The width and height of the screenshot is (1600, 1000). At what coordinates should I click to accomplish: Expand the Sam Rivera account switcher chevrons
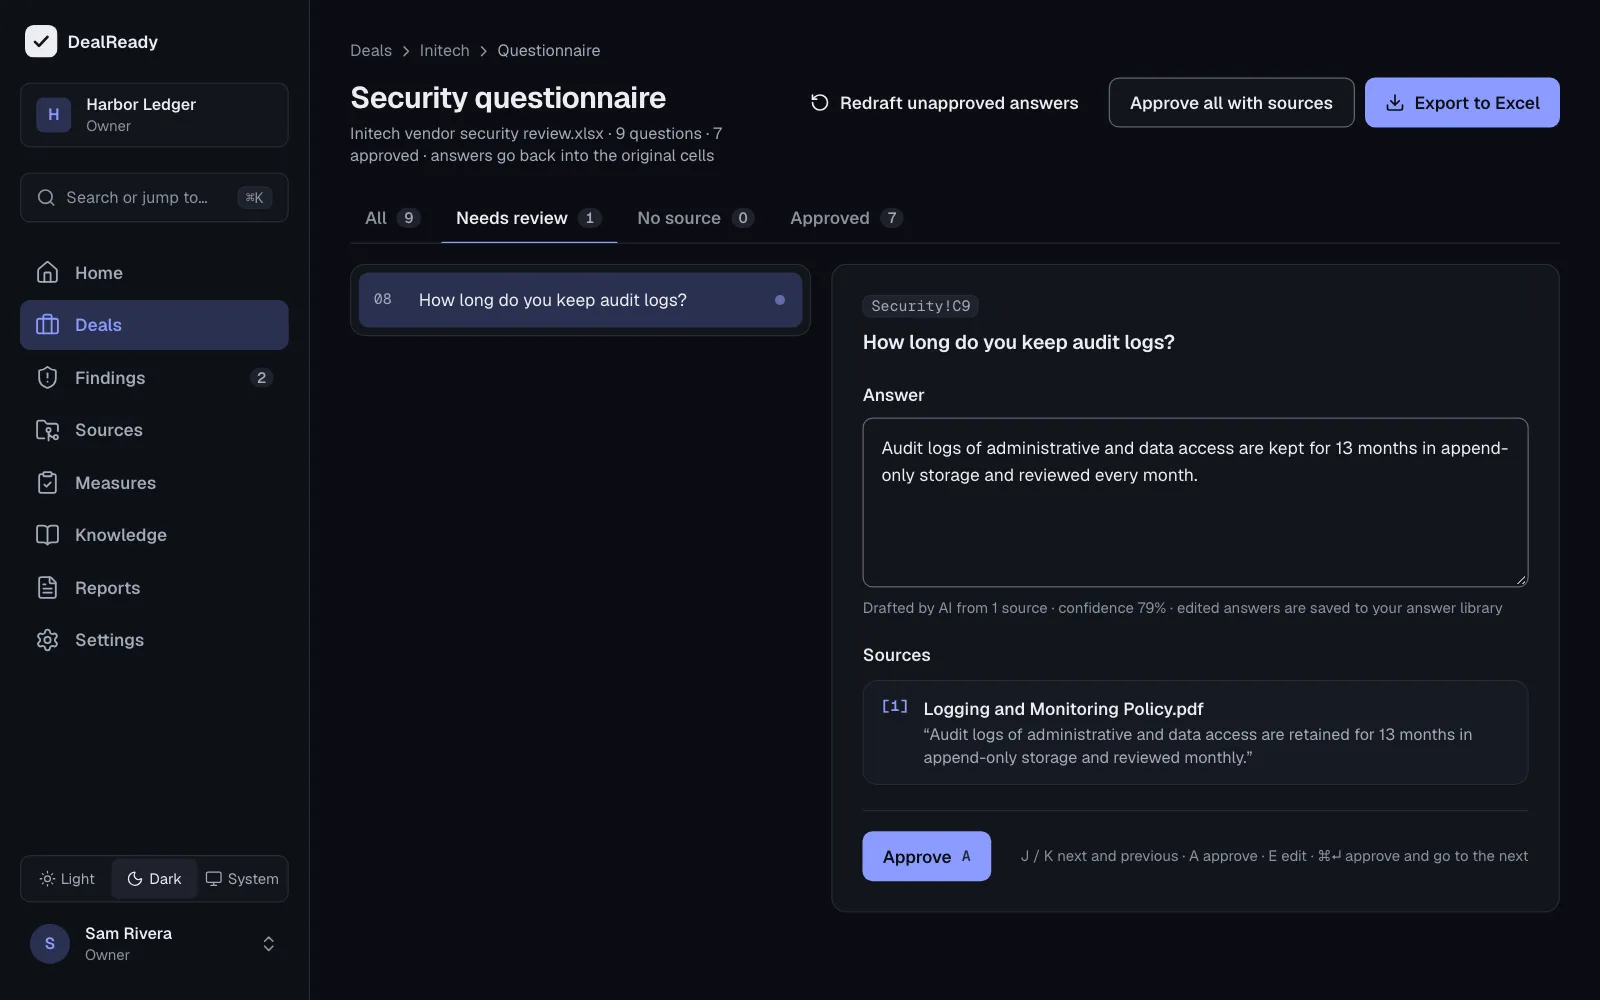[x=268, y=944]
